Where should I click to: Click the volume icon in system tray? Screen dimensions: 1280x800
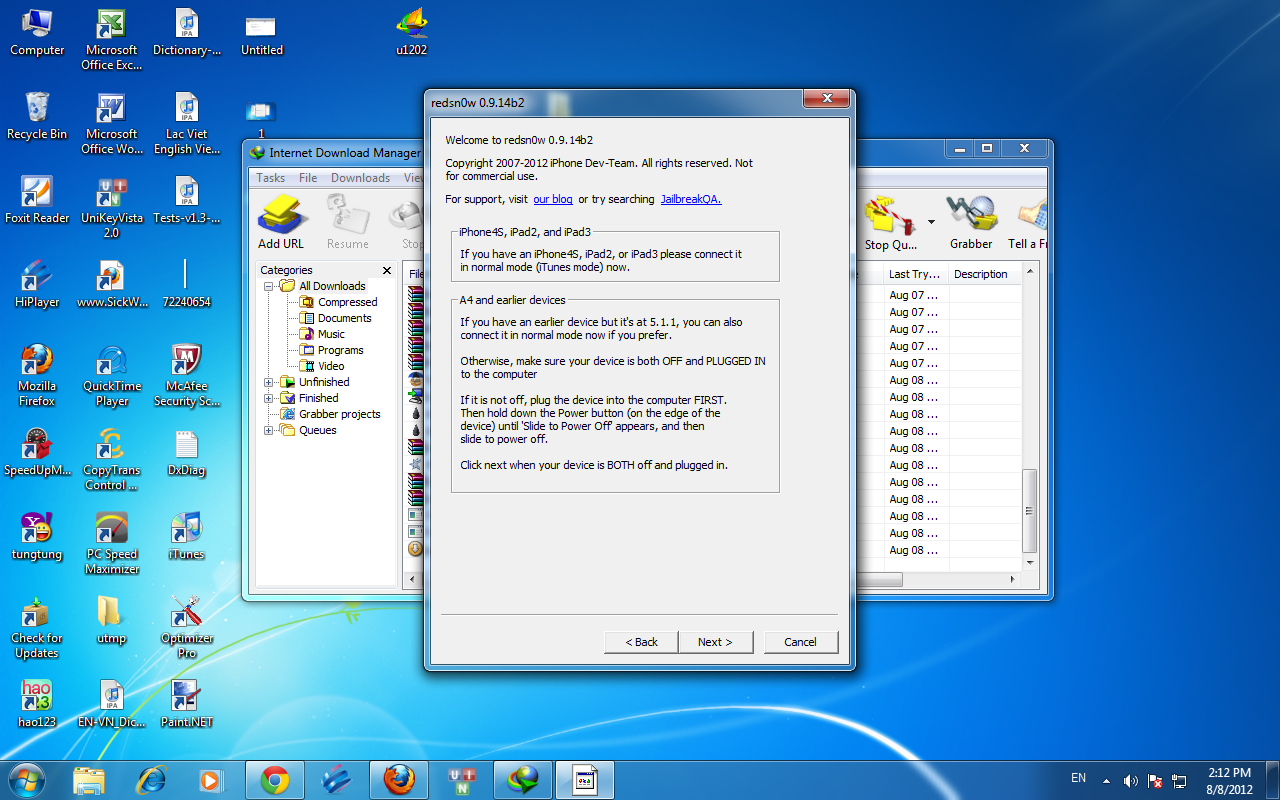[1131, 780]
